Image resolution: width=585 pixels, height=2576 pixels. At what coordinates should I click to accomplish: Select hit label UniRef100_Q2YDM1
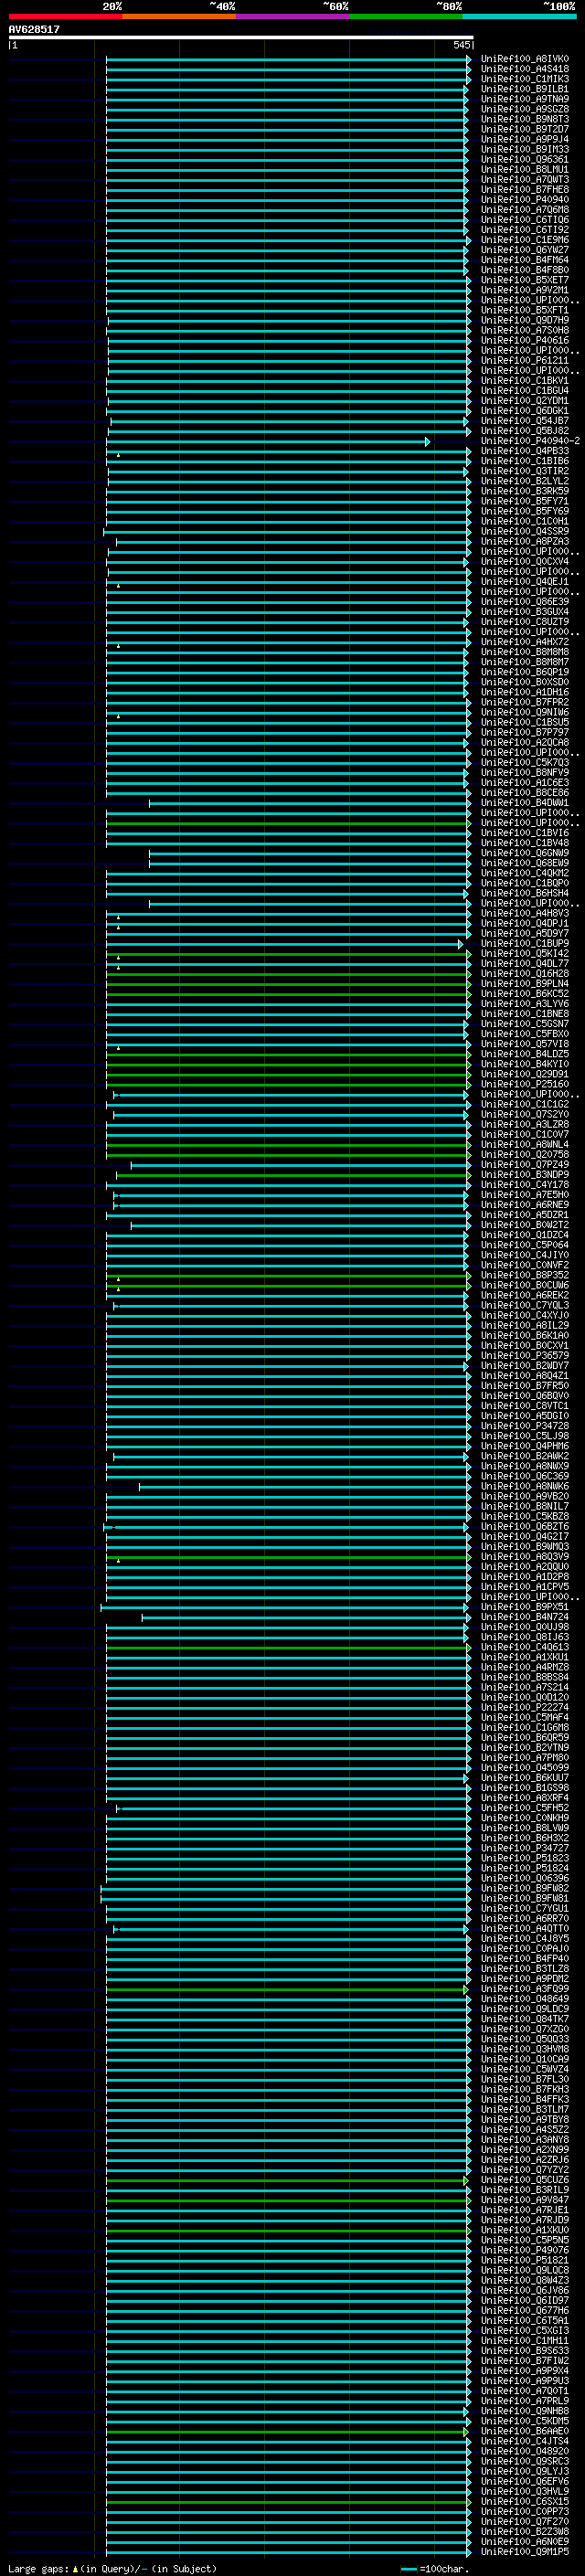[525, 401]
